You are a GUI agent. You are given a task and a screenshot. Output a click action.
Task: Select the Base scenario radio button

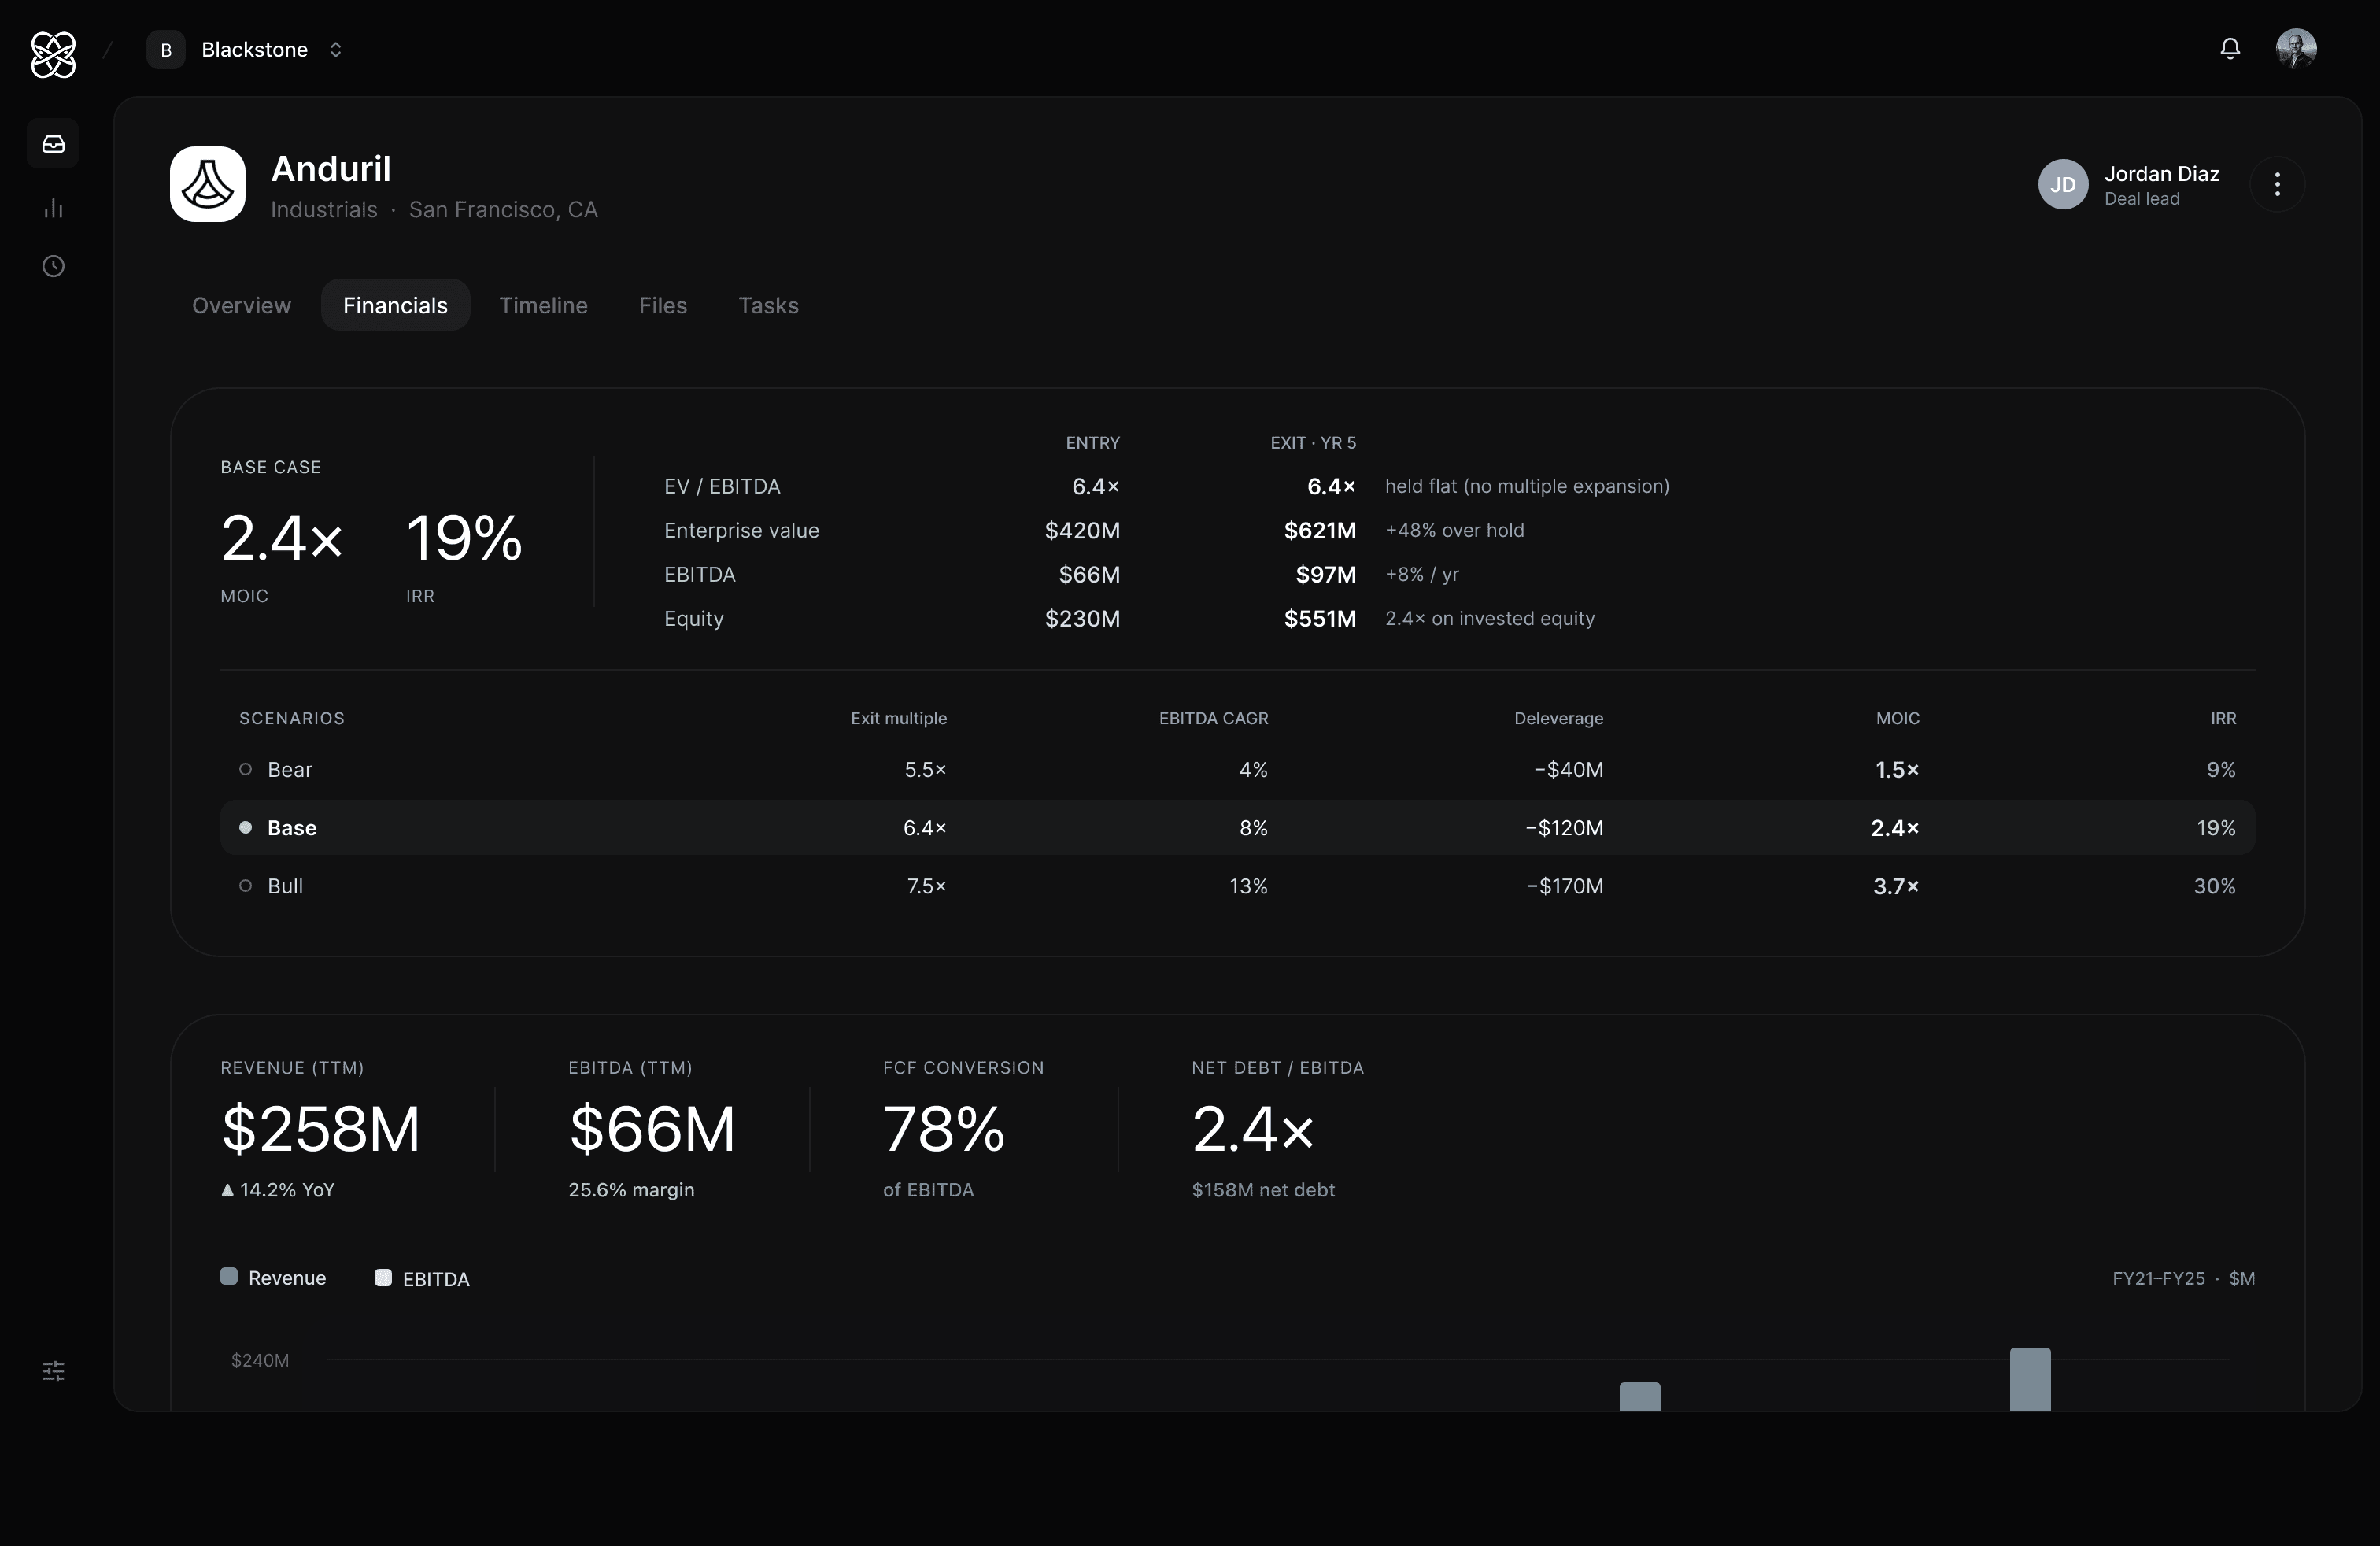pyautogui.click(x=245, y=827)
